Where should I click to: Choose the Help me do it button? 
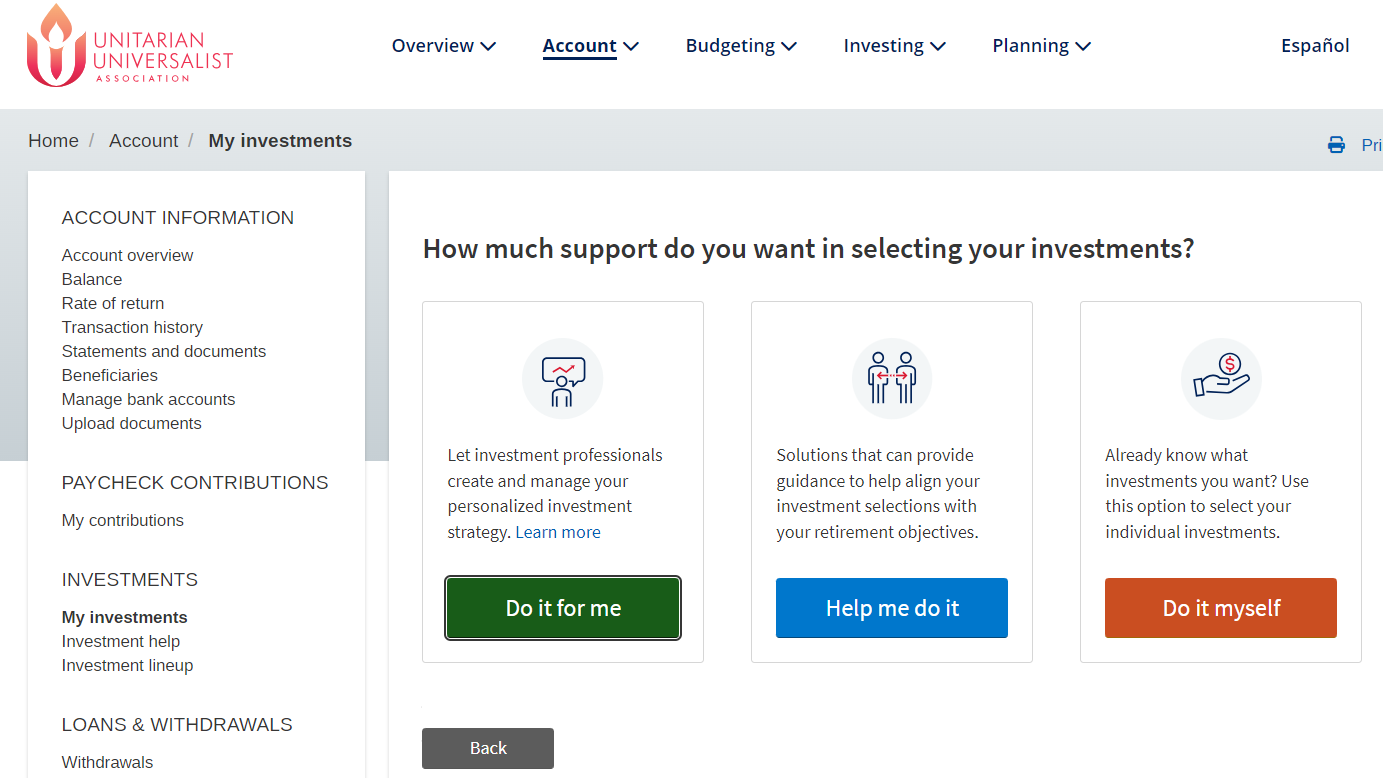(891, 608)
